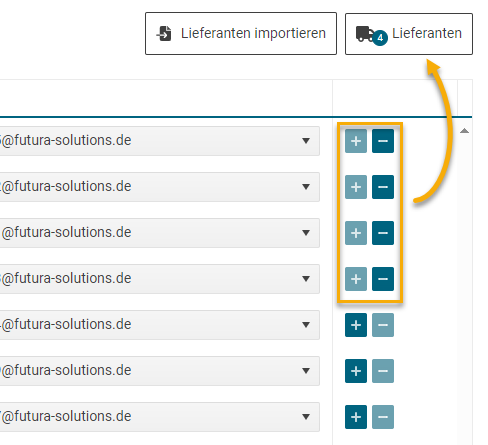Screen dimensions: 488x445
Task: Click the scrollbar up arrow
Action: [464, 131]
